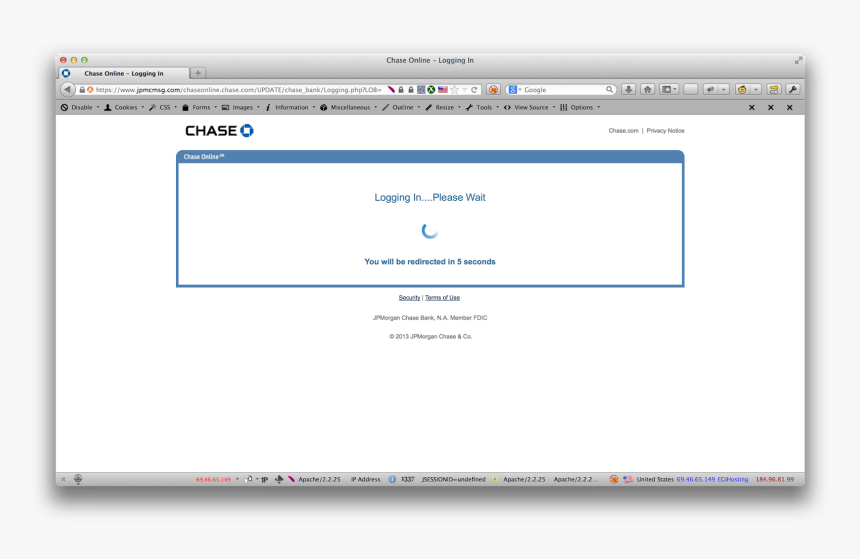Expand the Forms dropdown menu
Image resolution: width=860 pixels, height=559 pixels.
click(200, 107)
